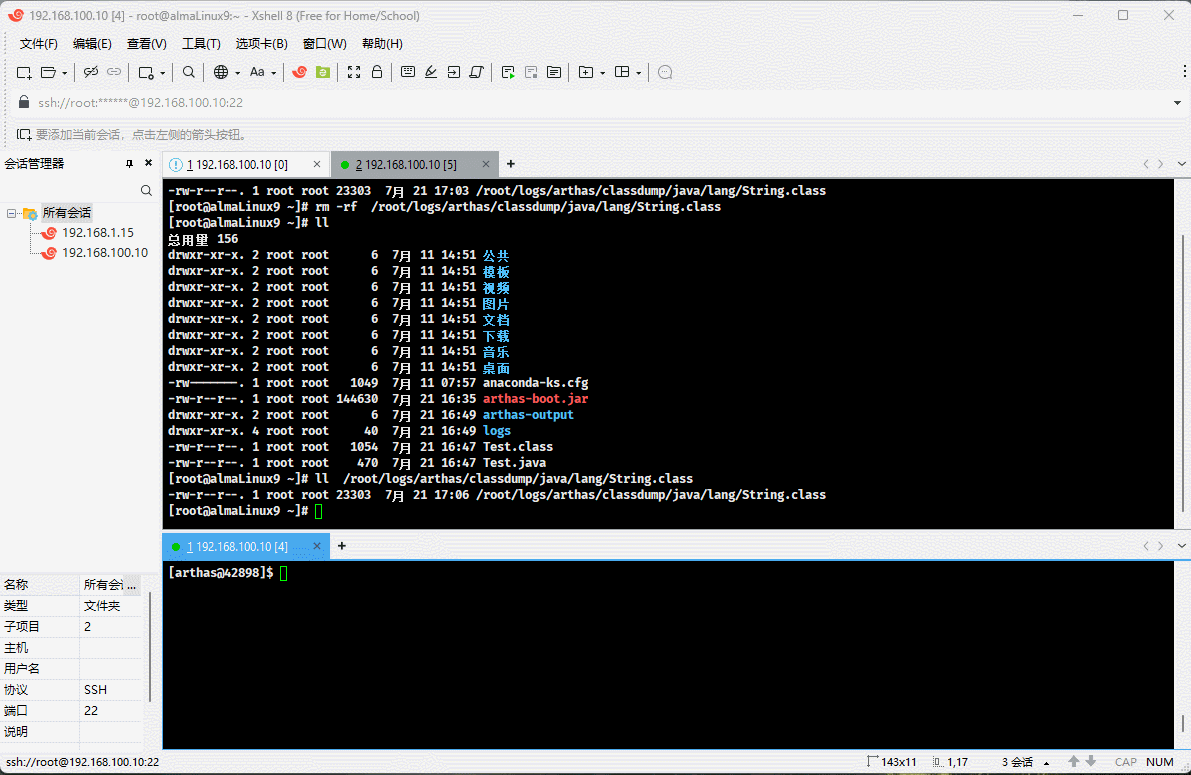Image resolution: width=1191 pixels, height=775 pixels.
Task: Open the keyboard key-mapping icon
Action: point(408,72)
